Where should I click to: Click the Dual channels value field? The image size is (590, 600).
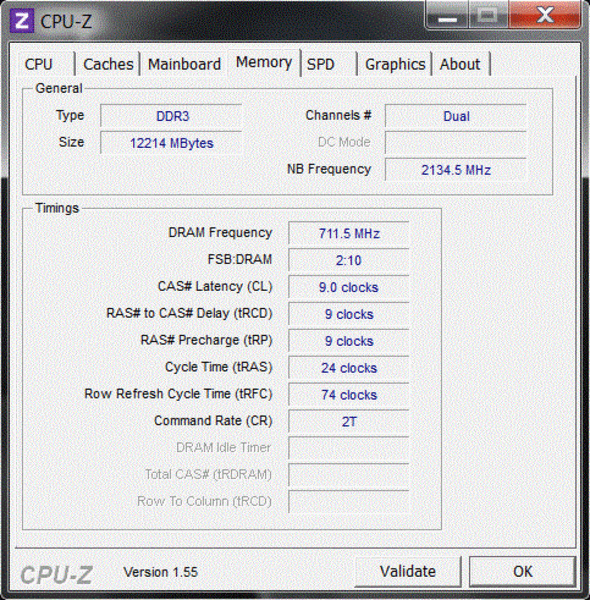tap(456, 116)
